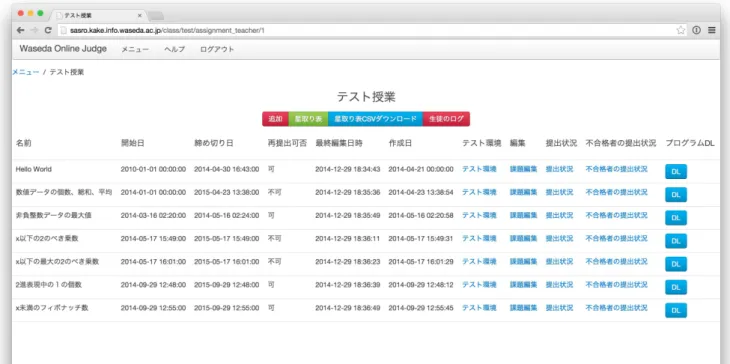The height and width of the screenshot is (364, 730).
Task: Click DL button for x以下の最大の2のべき乗数 row
Action: (x=676, y=264)
